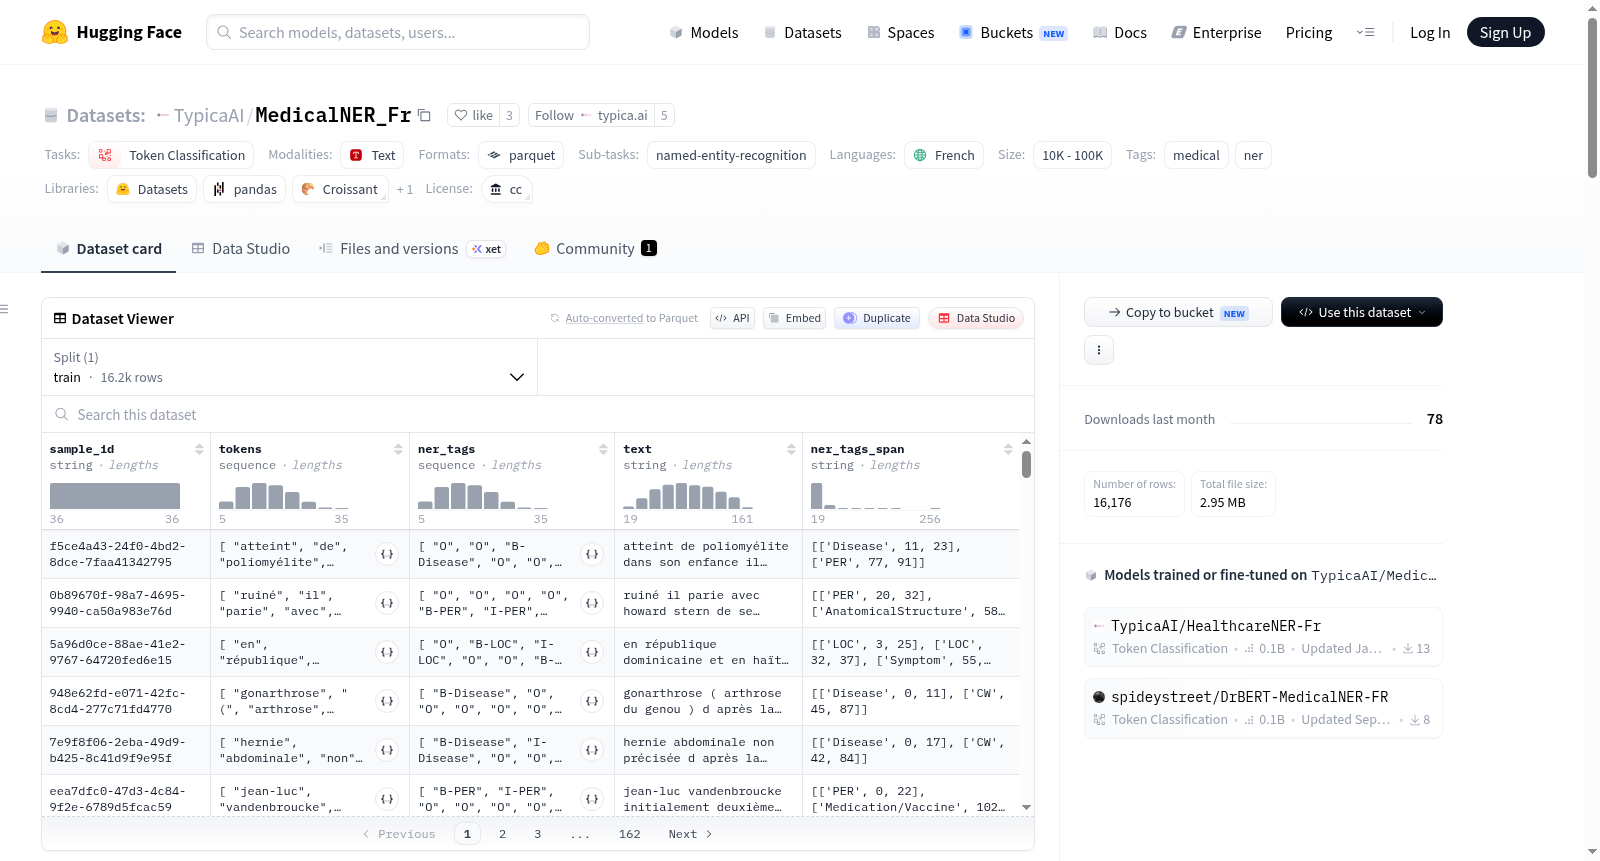Screen dimensions: 1600x861
Task: Open the three-dot options menu
Action: coord(1099,350)
